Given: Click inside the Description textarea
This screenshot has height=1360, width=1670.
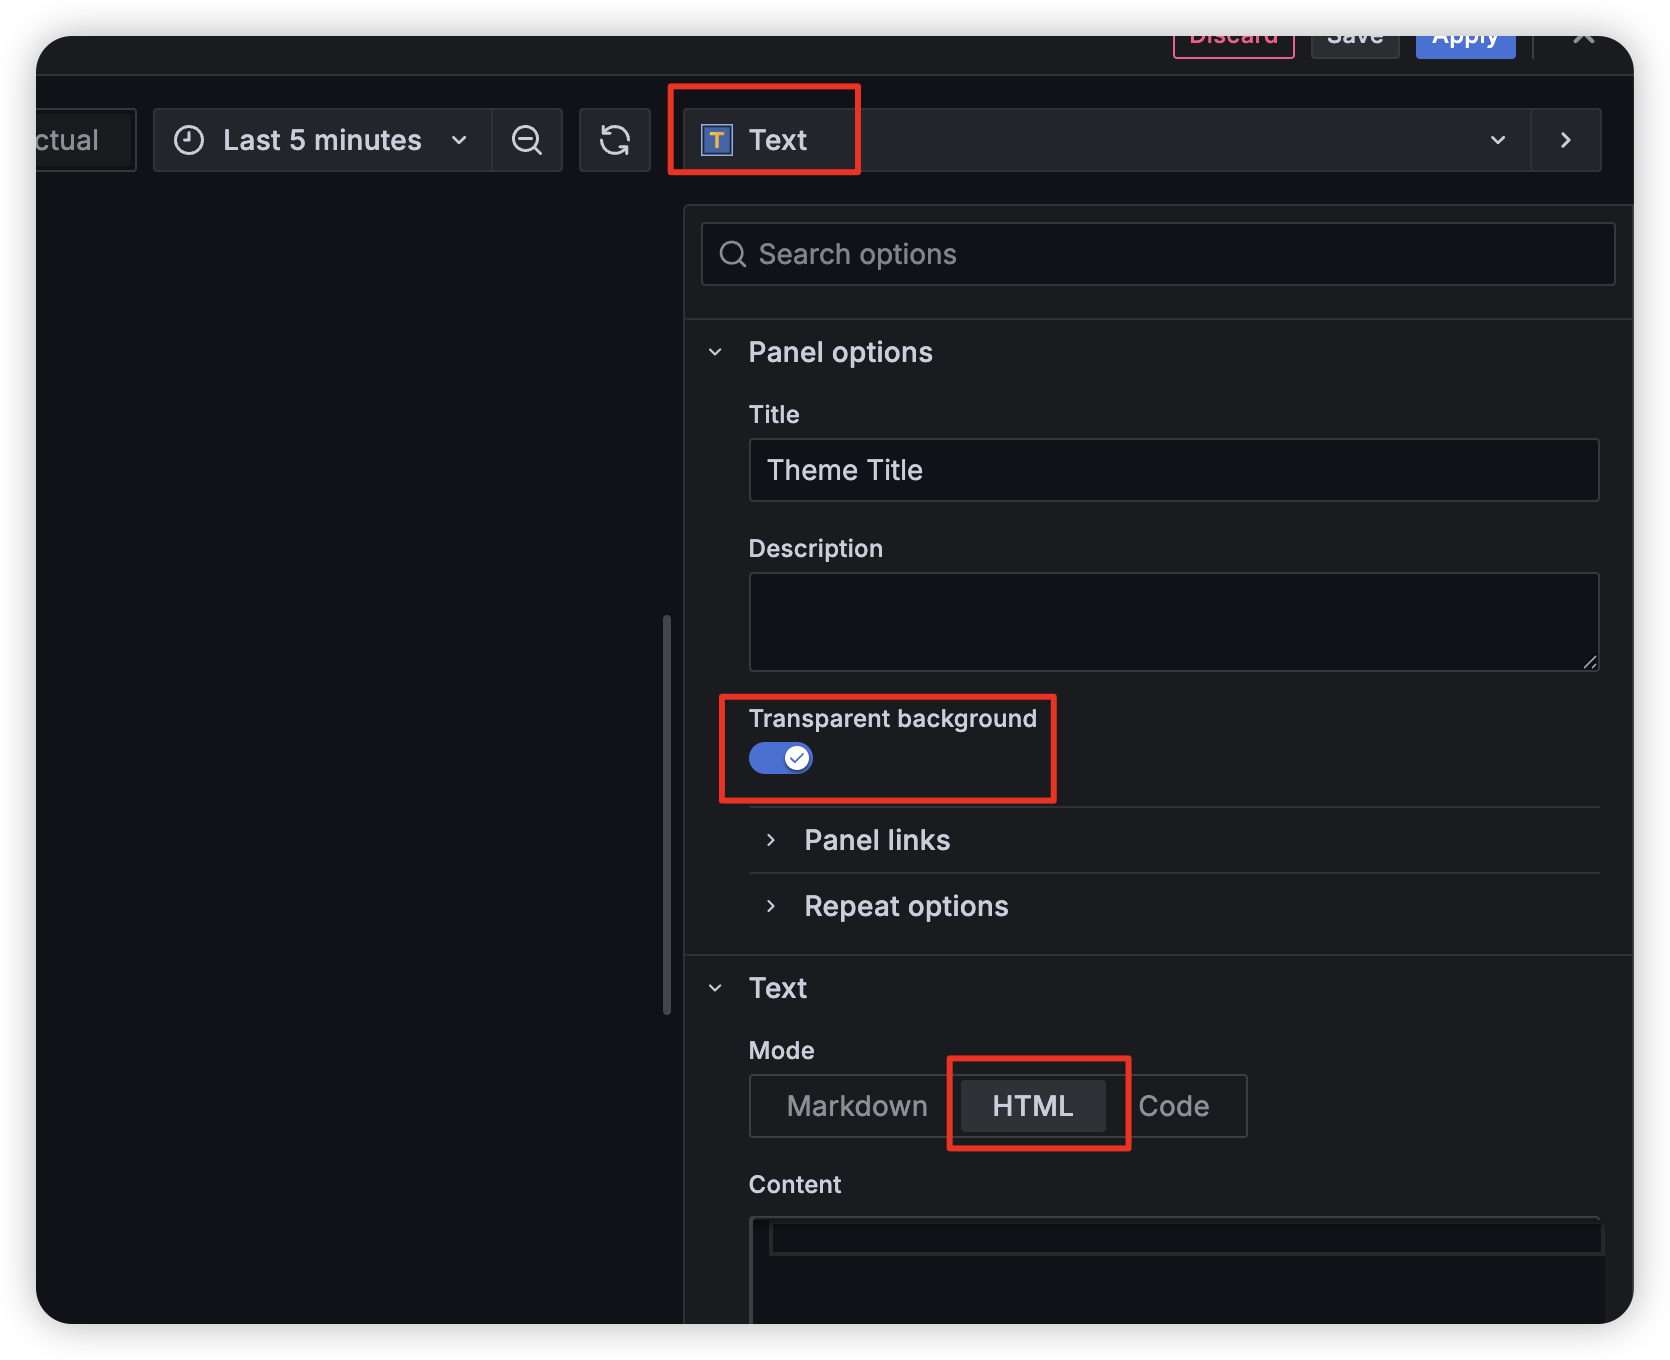Looking at the screenshot, I should click(x=1173, y=620).
